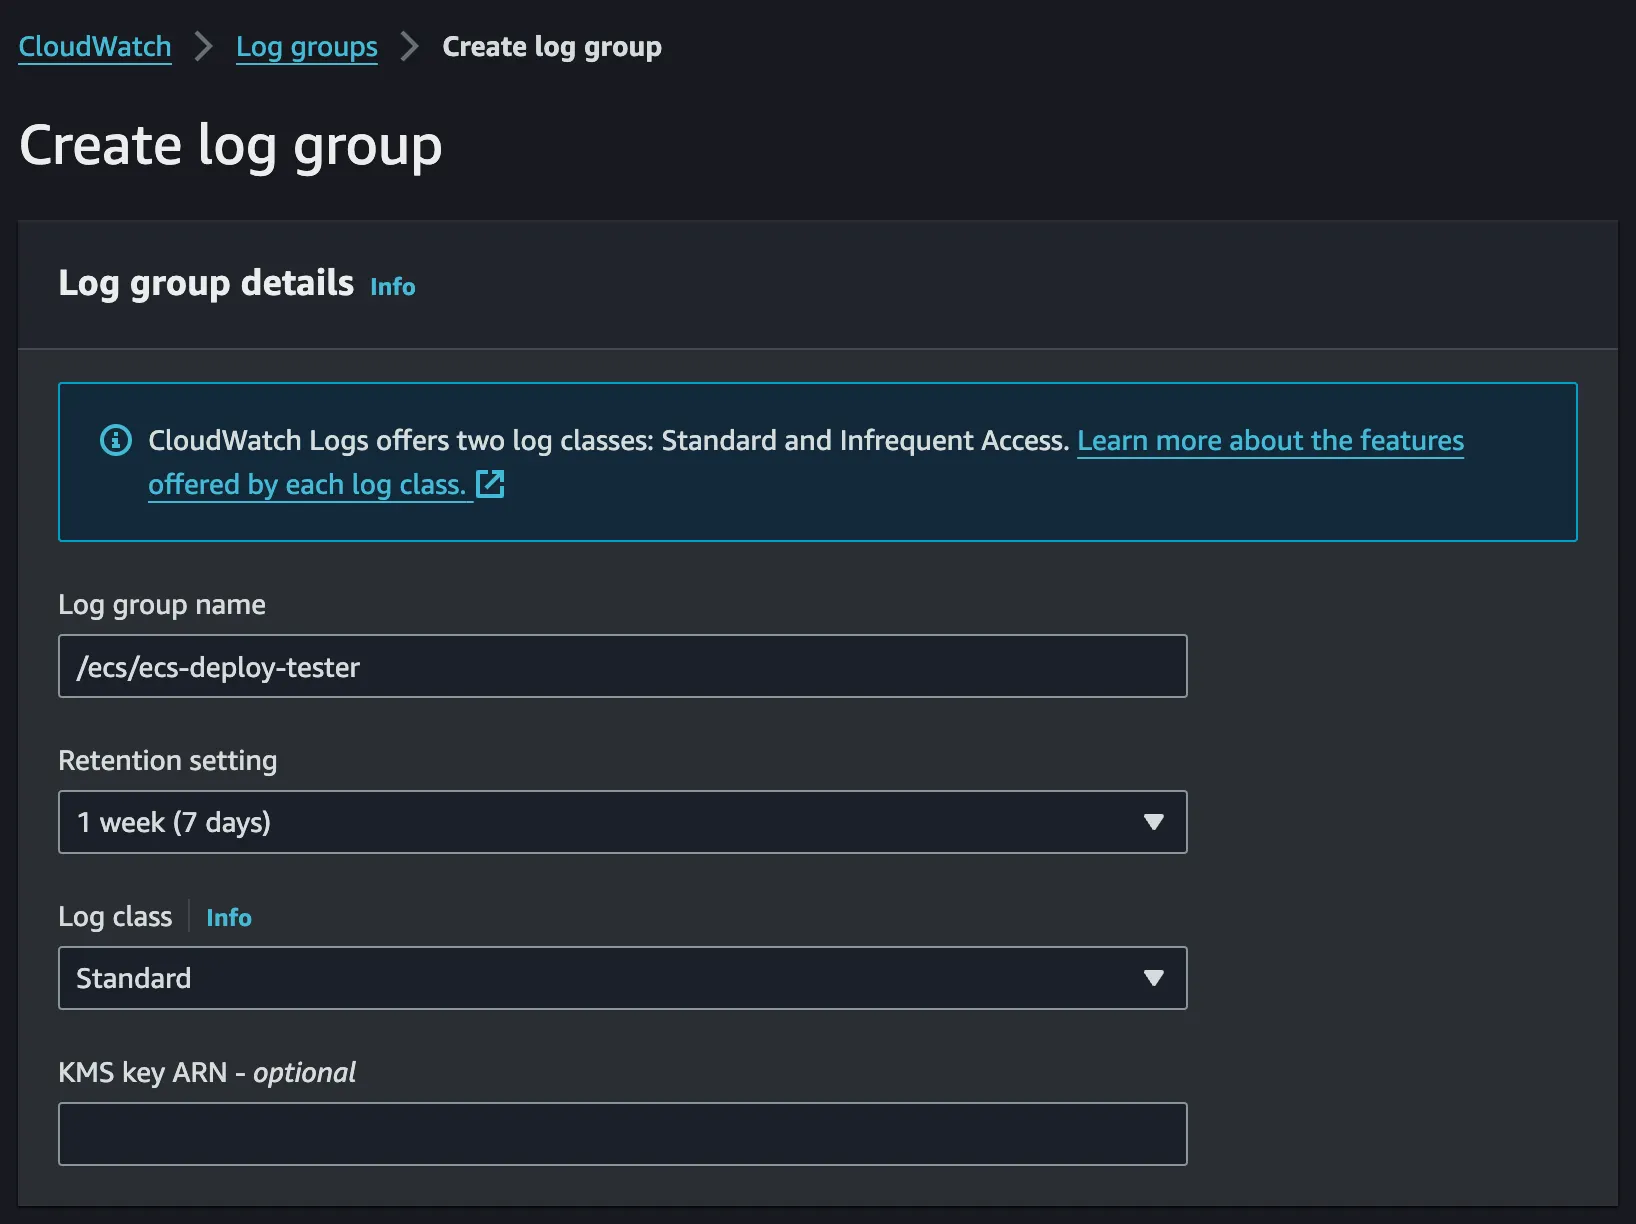Open Info link beside Log group details
The width and height of the screenshot is (1636, 1224).
[x=392, y=287]
